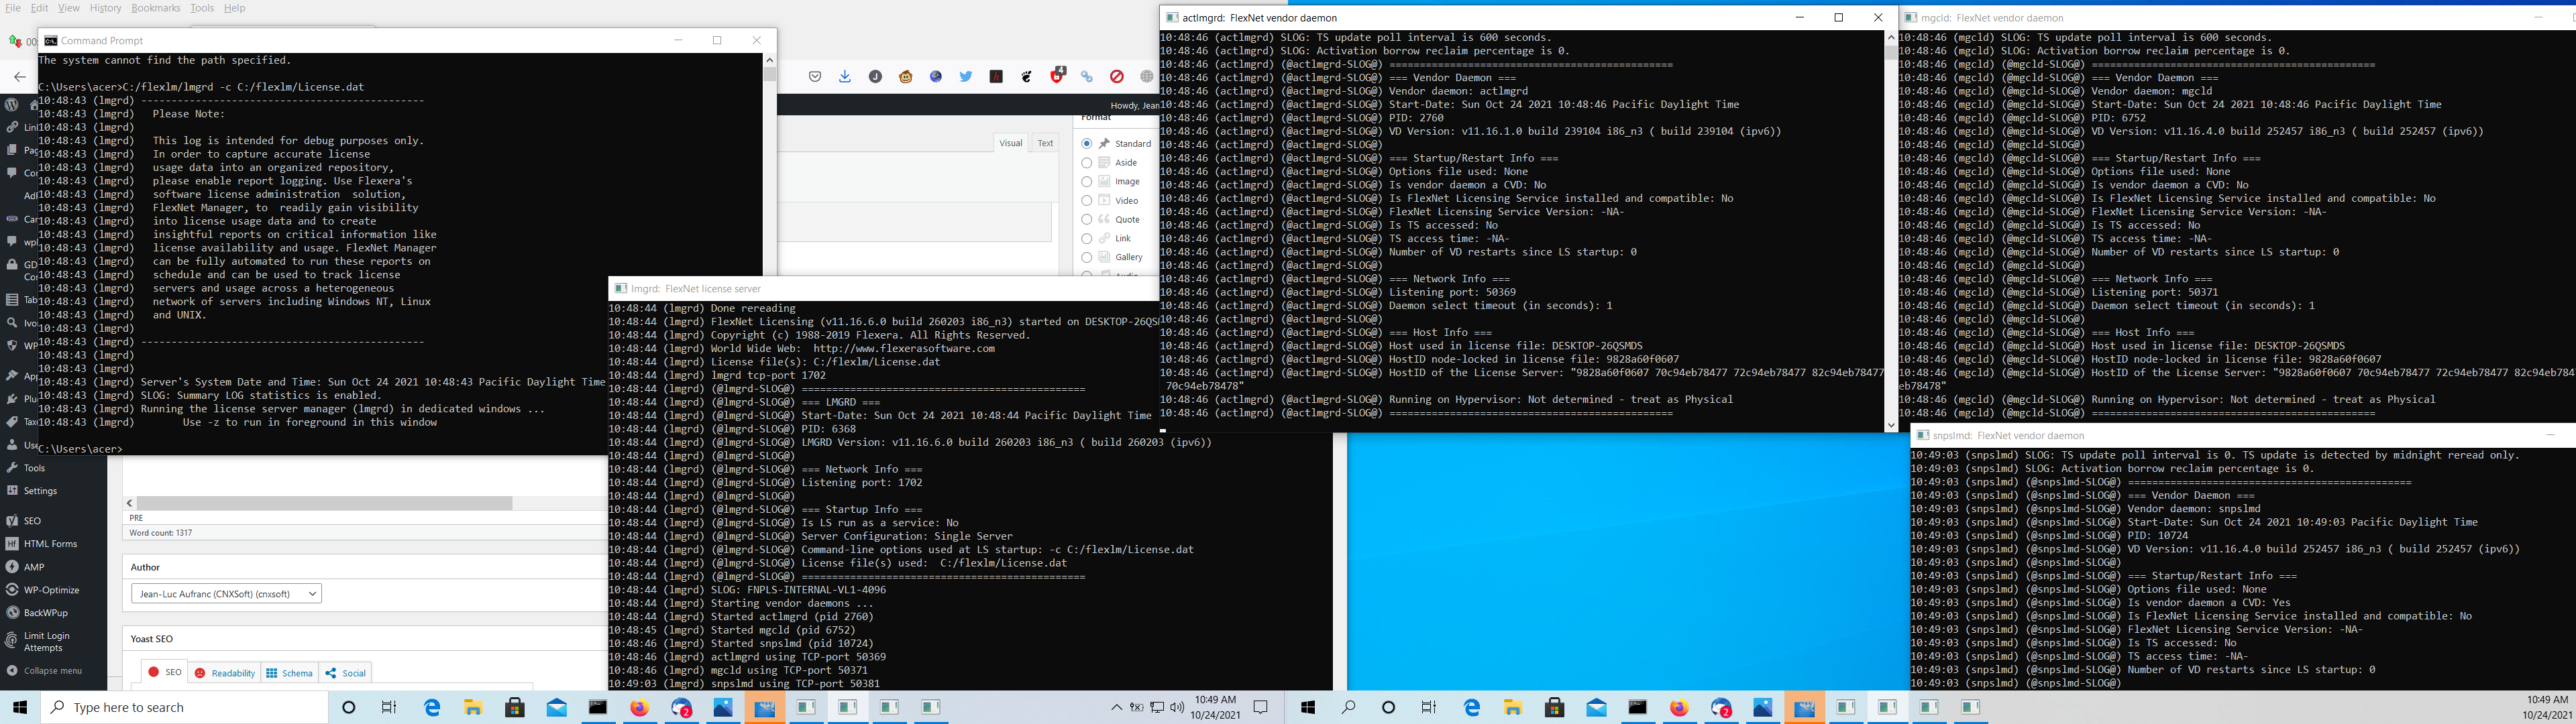Click the Windows Start button on the left taskbar
Viewport: 2576px width, 724px height.
[19, 707]
